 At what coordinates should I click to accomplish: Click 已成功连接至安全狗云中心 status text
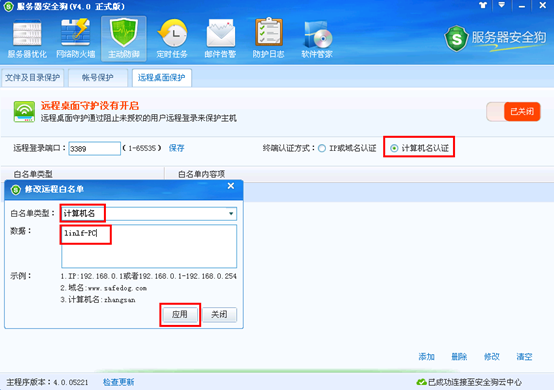click(475, 382)
